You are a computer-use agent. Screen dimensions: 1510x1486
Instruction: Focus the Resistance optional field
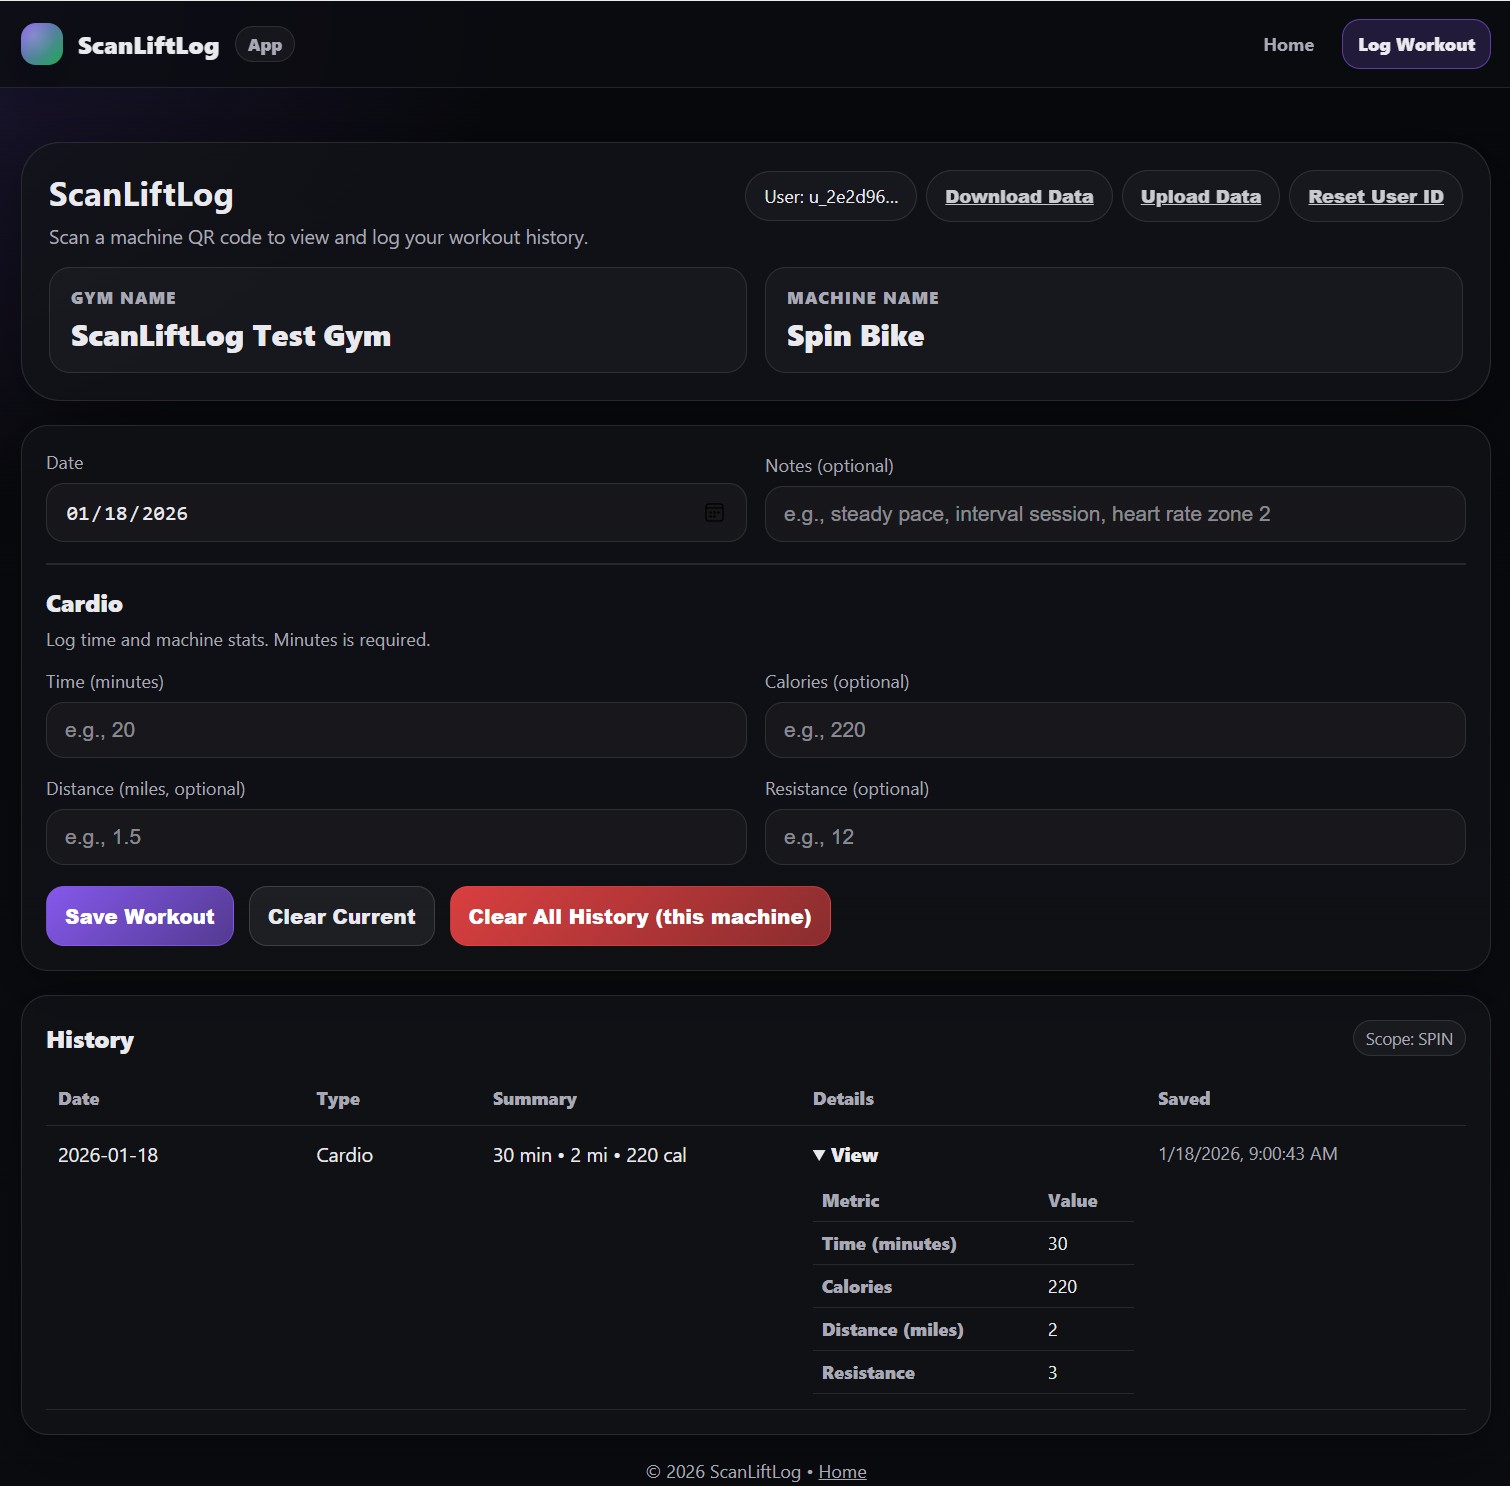[1114, 837]
